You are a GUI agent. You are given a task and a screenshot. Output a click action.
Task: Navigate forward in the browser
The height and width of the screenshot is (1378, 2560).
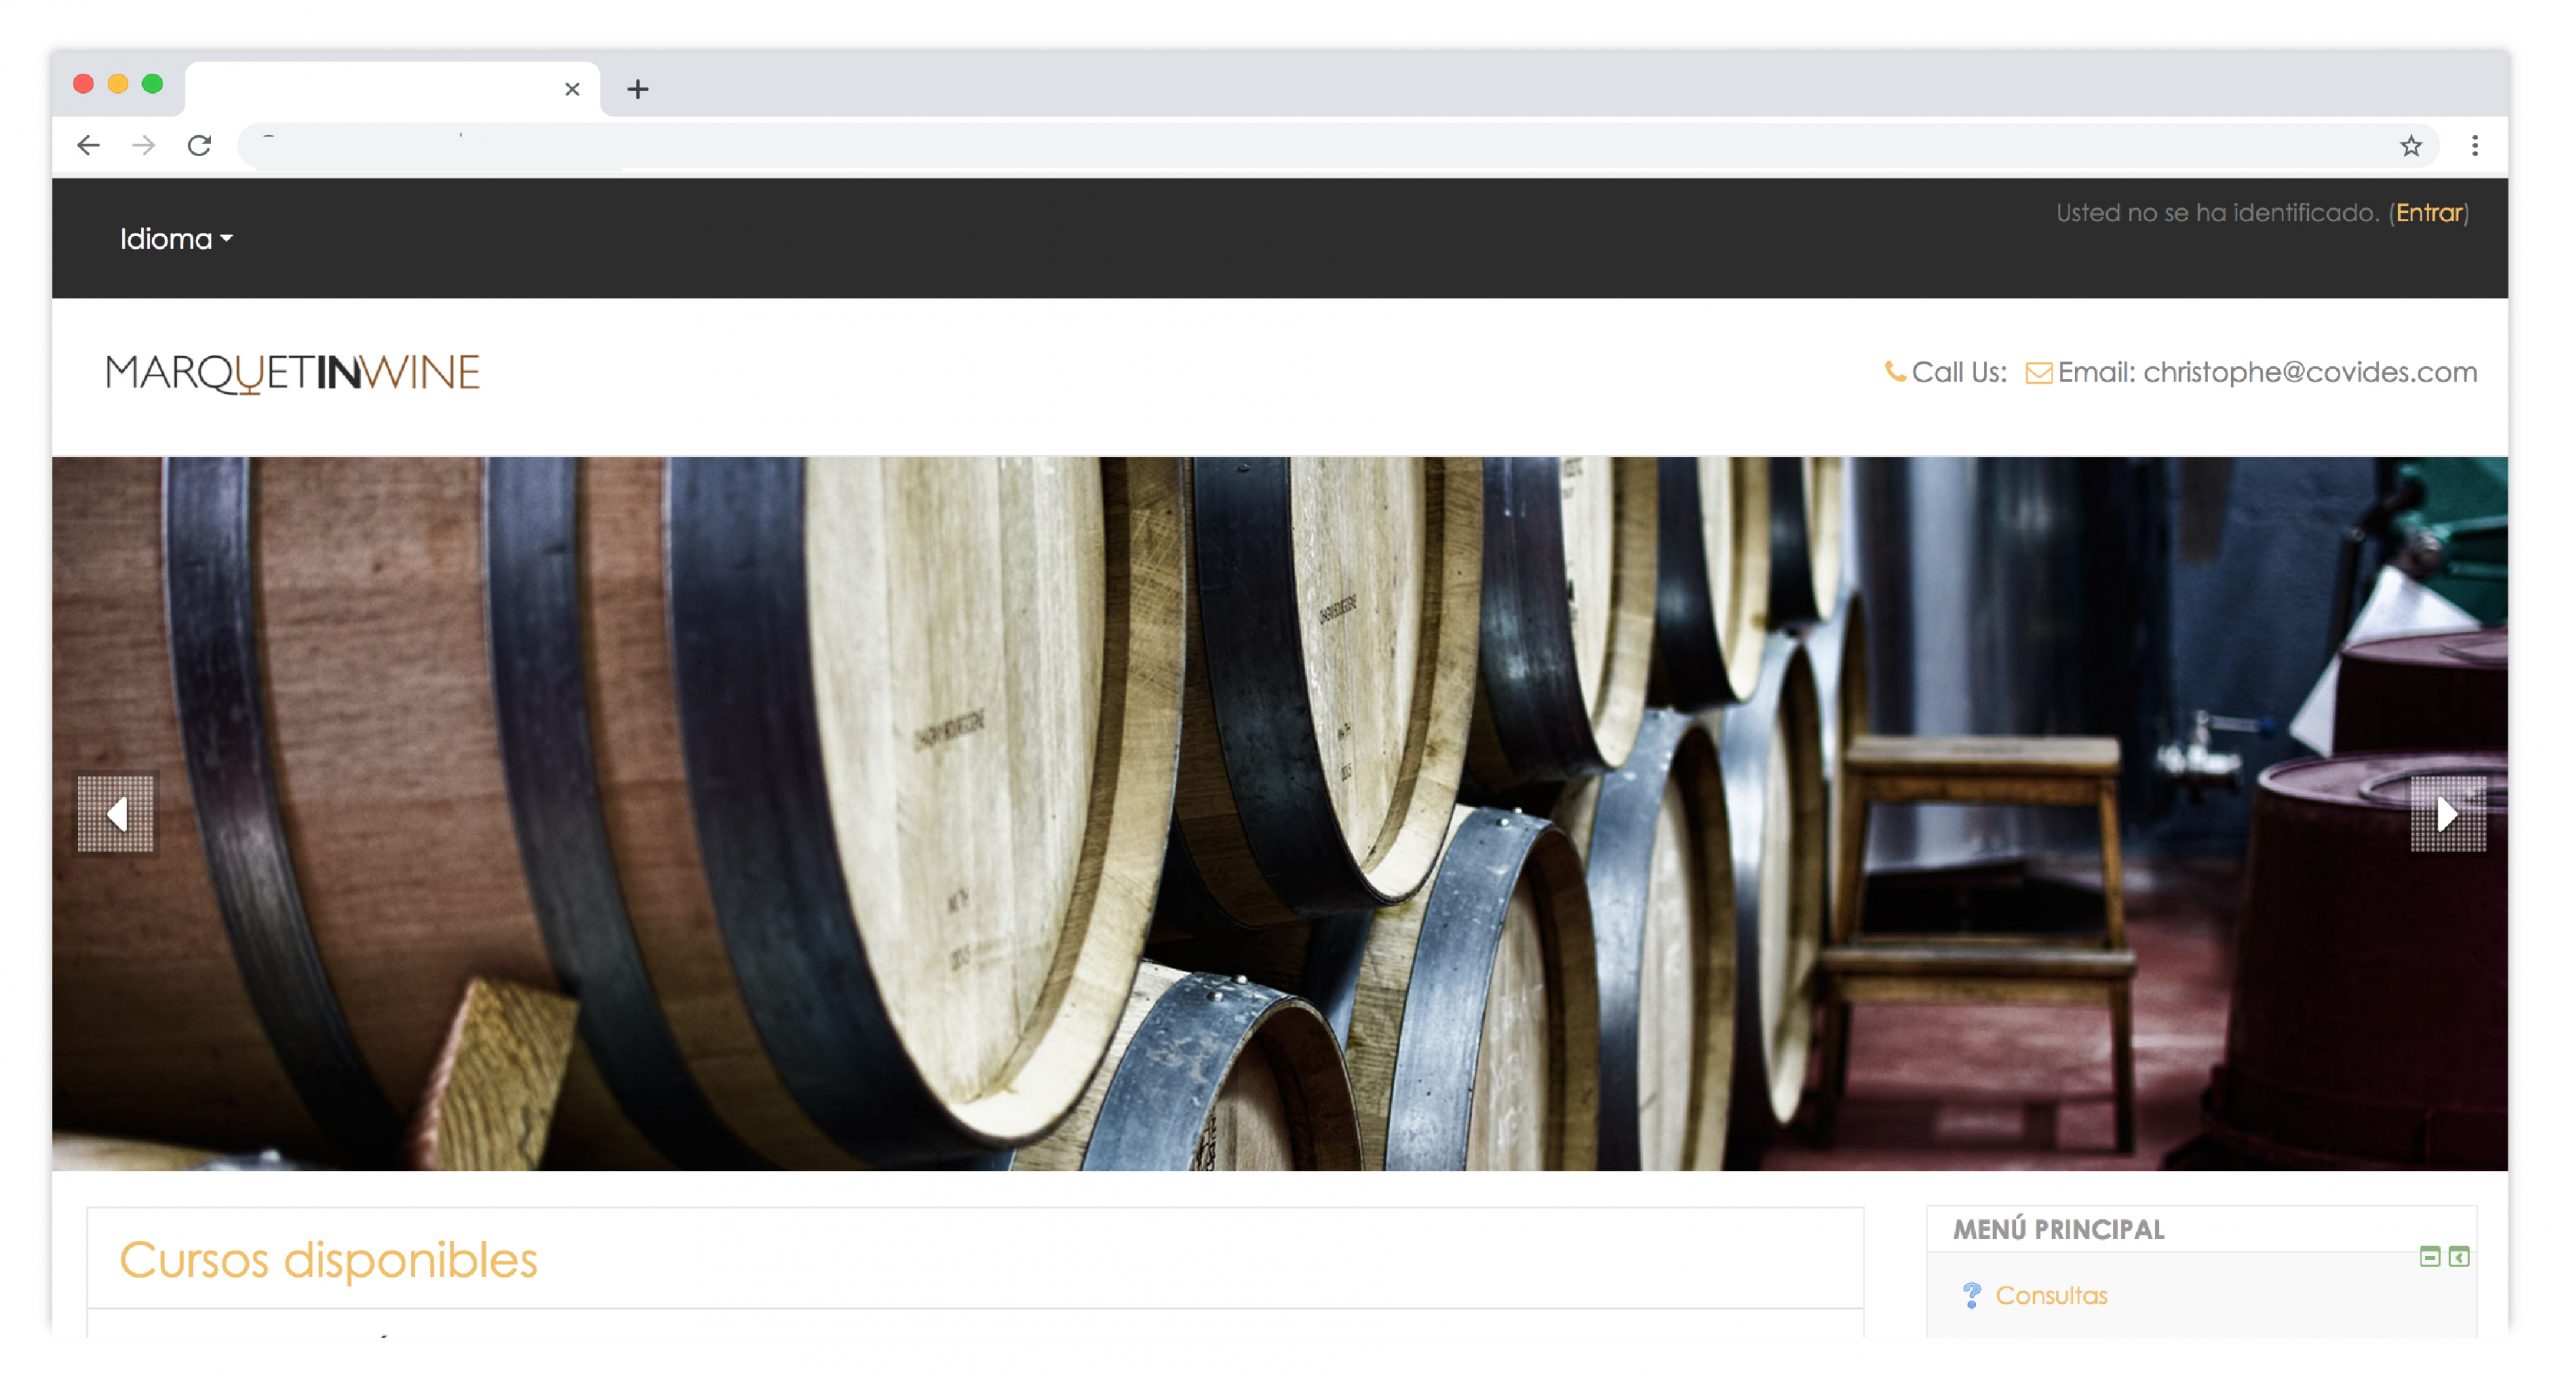(x=144, y=146)
